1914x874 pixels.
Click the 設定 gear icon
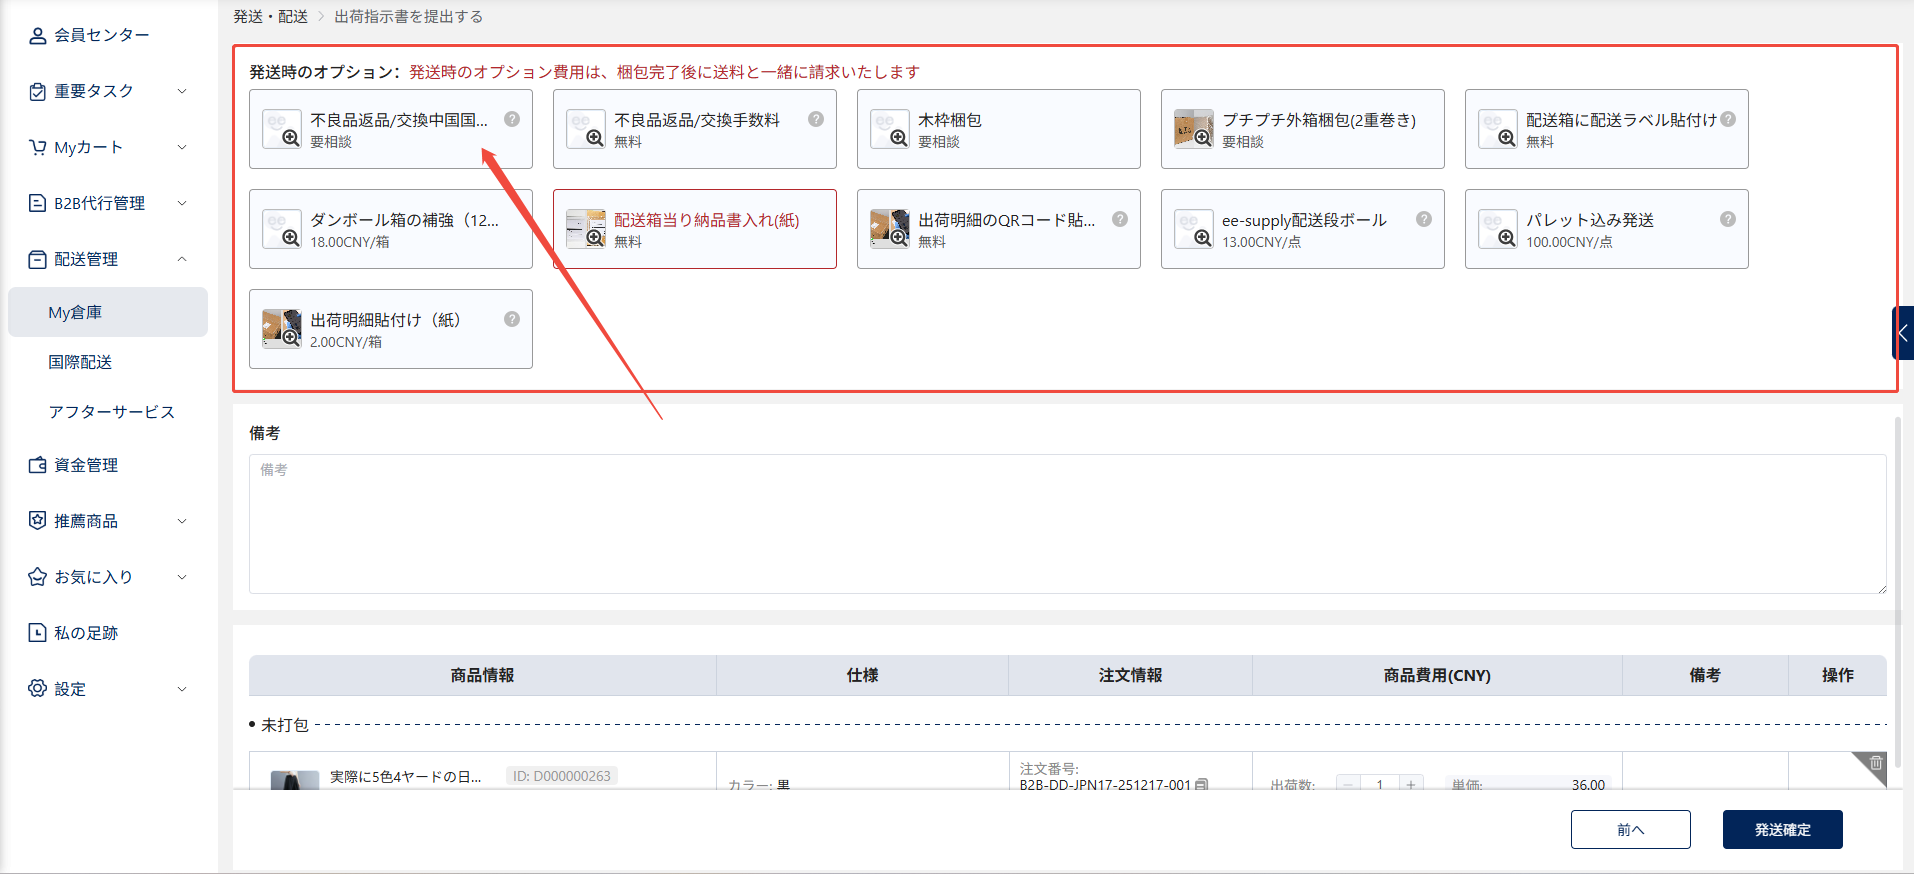coord(37,689)
